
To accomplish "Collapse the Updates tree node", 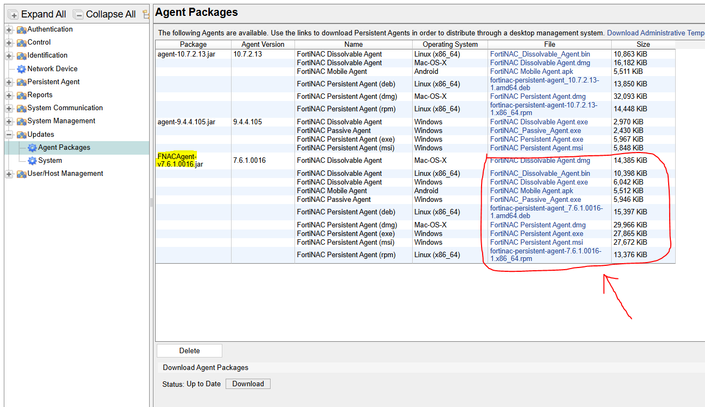I will 9,134.
